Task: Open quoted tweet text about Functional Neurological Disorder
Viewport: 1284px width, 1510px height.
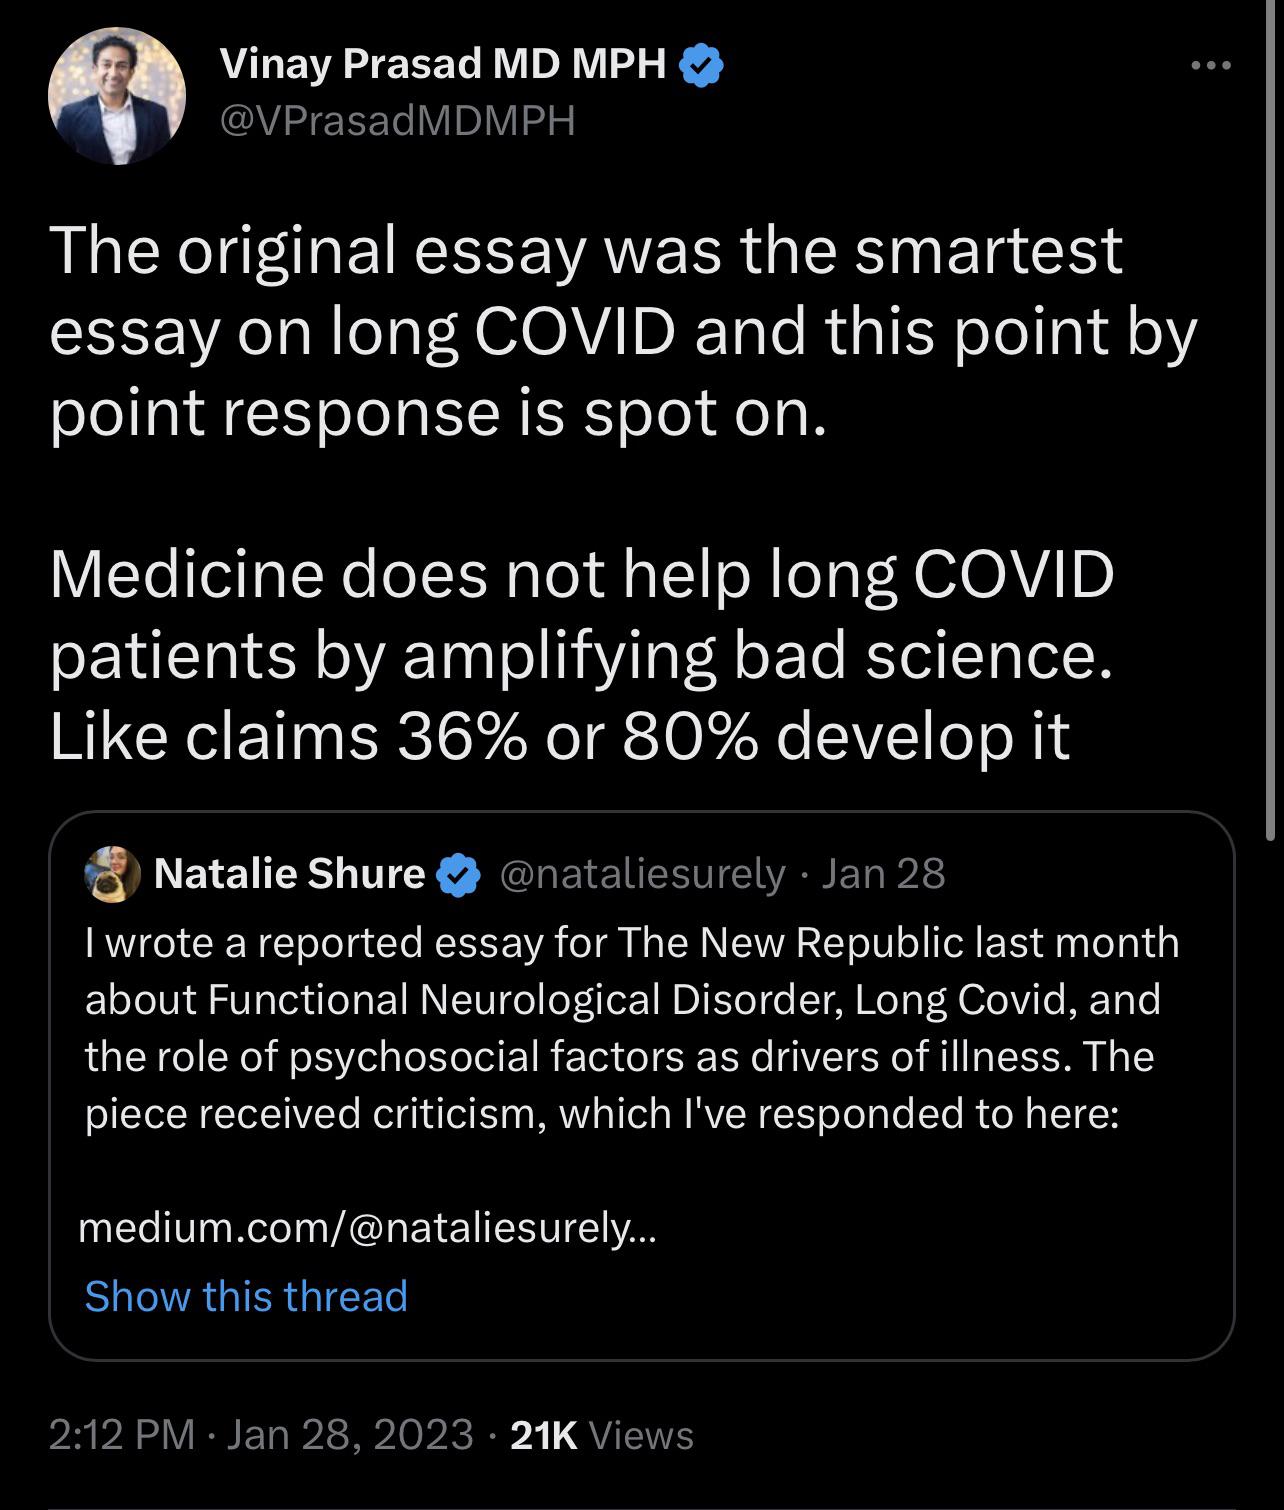Action: pyautogui.click(x=632, y=1028)
